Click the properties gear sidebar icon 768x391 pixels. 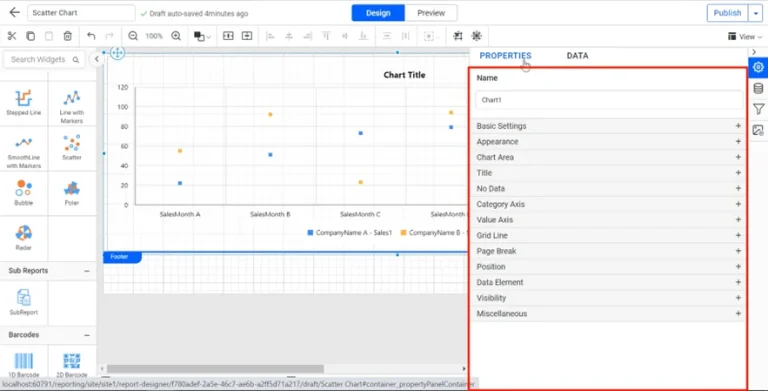pos(758,67)
